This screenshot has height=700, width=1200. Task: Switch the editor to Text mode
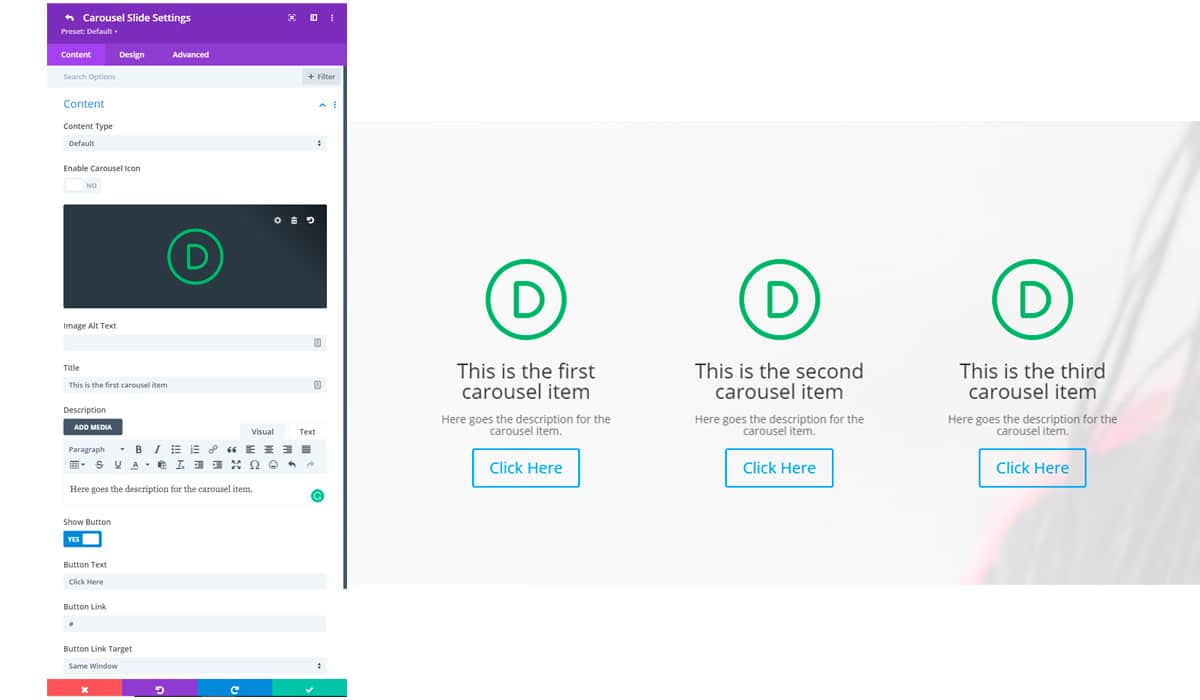pyautogui.click(x=307, y=431)
